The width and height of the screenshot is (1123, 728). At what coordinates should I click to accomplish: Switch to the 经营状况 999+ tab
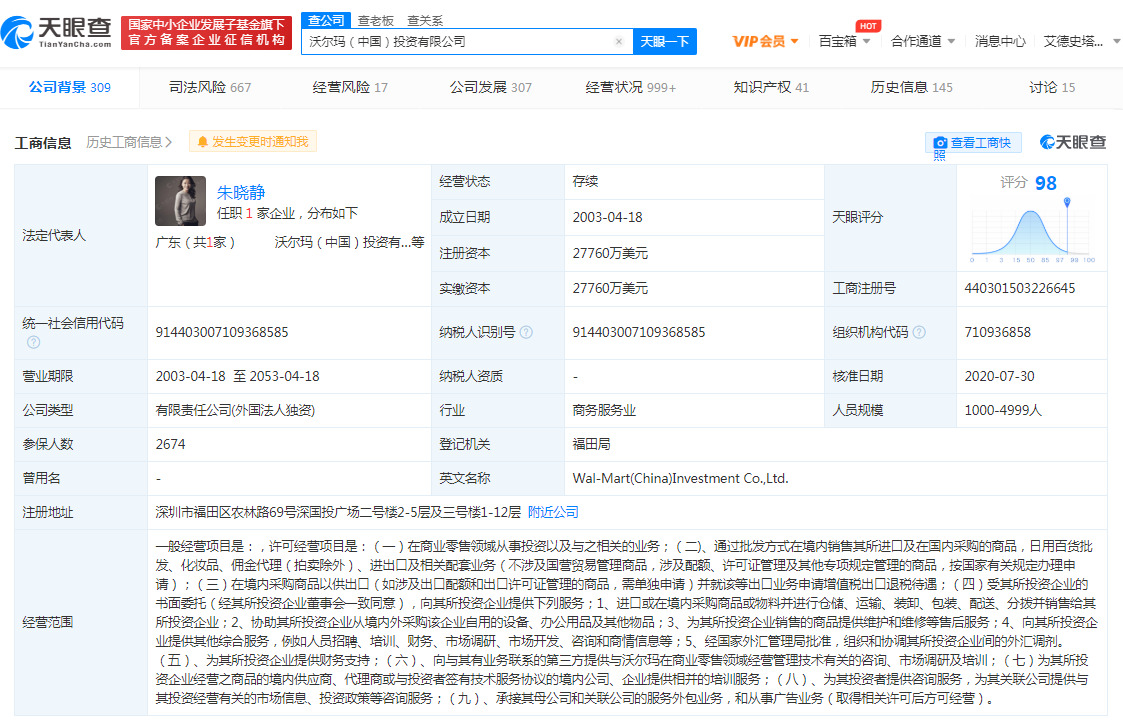(630, 87)
